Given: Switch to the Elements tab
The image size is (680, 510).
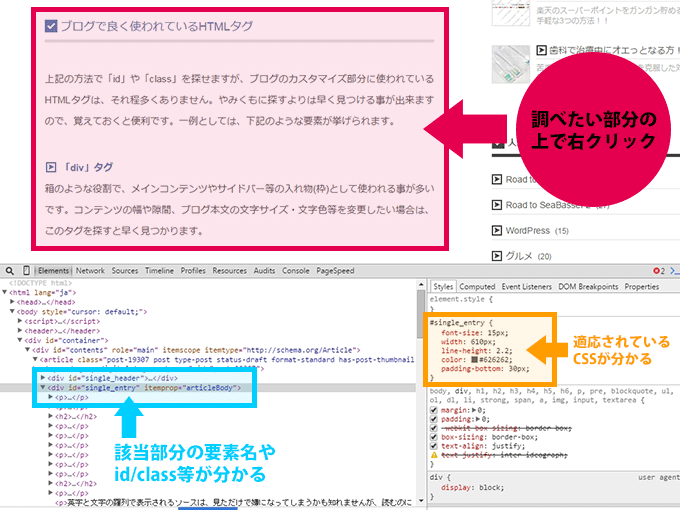Looking at the screenshot, I should [x=53, y=271].
